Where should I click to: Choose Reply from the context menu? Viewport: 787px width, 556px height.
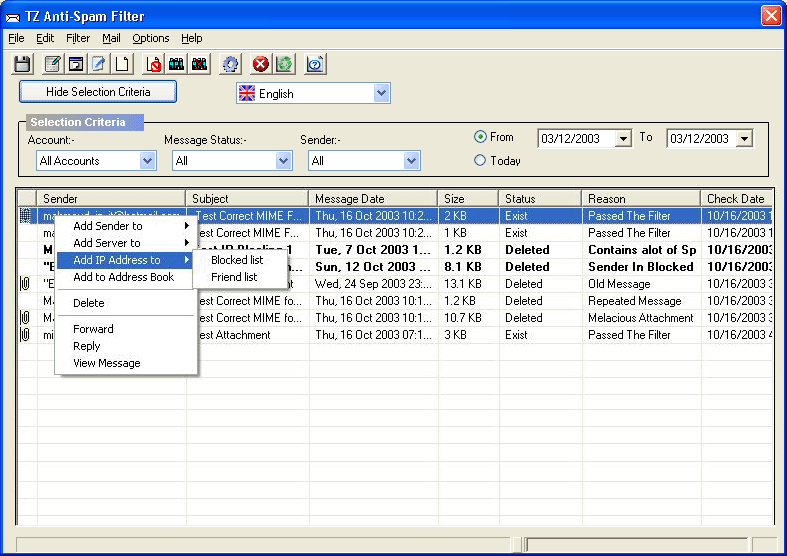(124, 346)
